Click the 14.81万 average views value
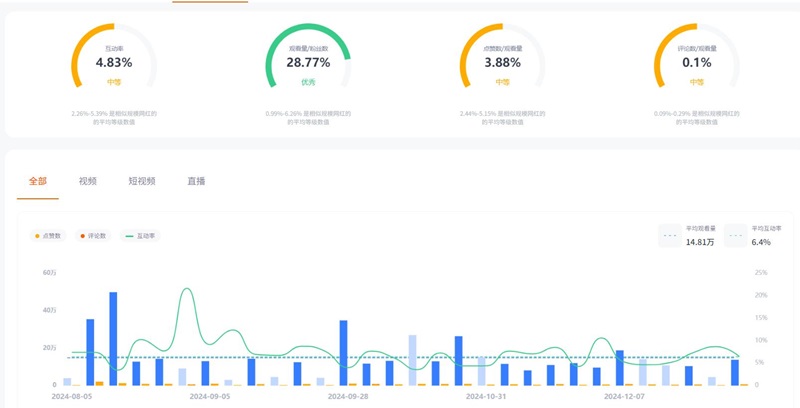The width and height of the screenshot is (800, 408). [700, 242]
